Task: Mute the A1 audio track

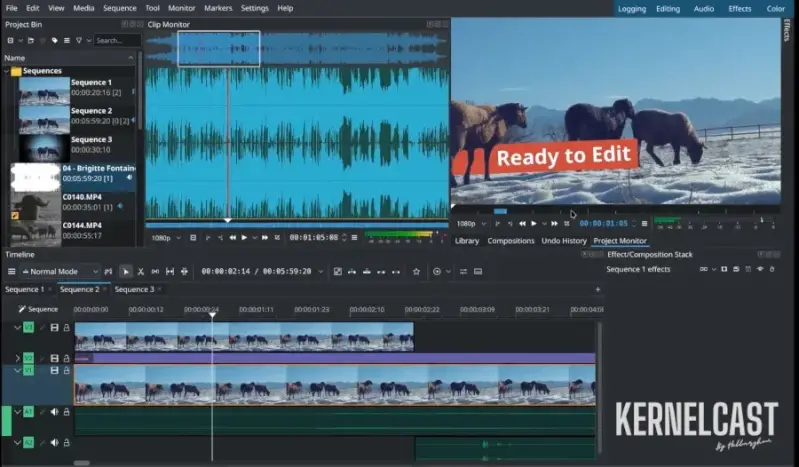Action: pyautogui.click(x=54, y=411)
